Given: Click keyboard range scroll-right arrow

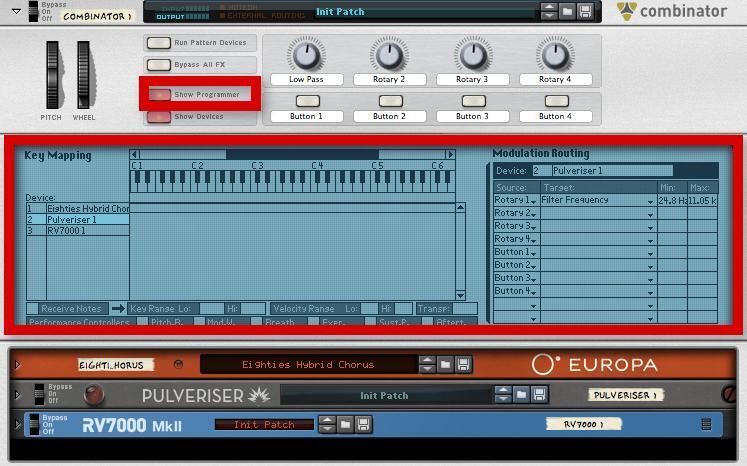Looking at the screenshot, I should pyautogui.click(x=450, y=154).
